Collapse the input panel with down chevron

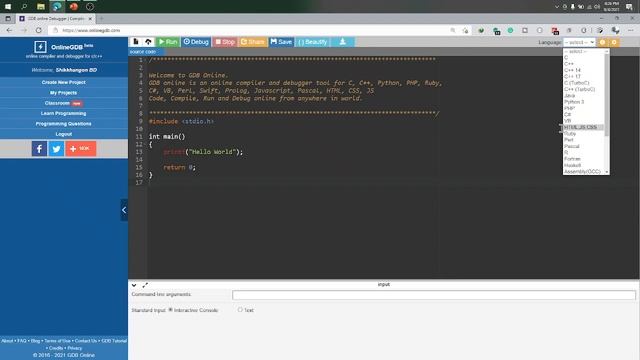(x=134, y=285)
